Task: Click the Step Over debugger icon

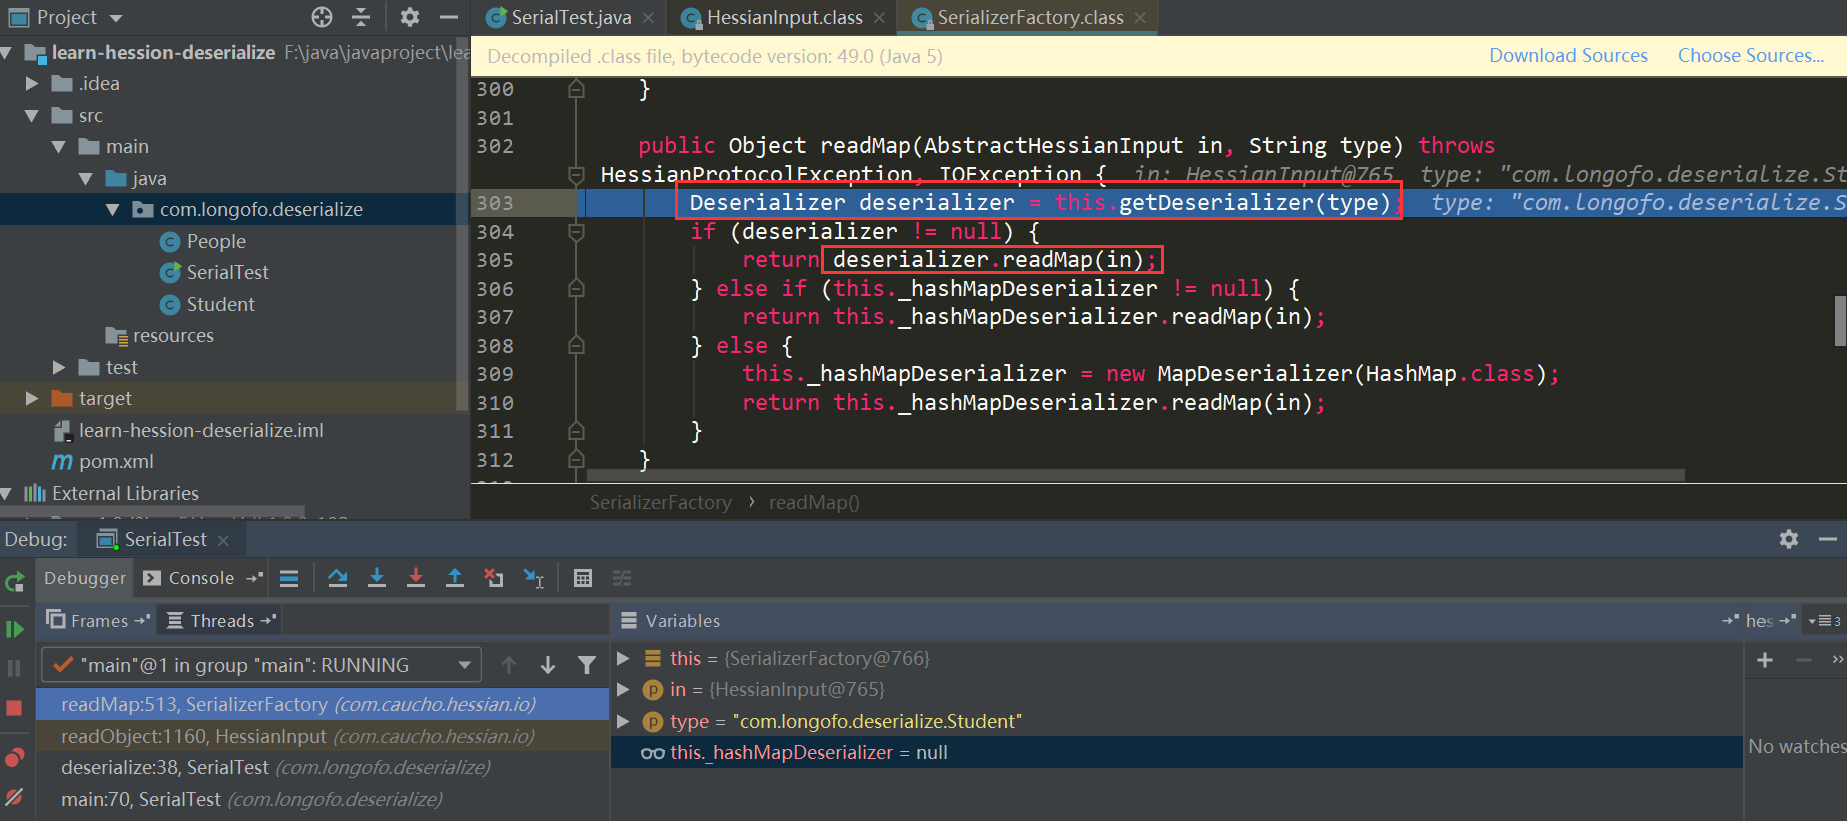Action: pos(338,578)
